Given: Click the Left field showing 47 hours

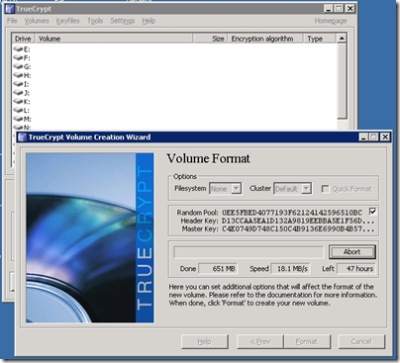Looking at the screenshot, I should click(356, 269).
